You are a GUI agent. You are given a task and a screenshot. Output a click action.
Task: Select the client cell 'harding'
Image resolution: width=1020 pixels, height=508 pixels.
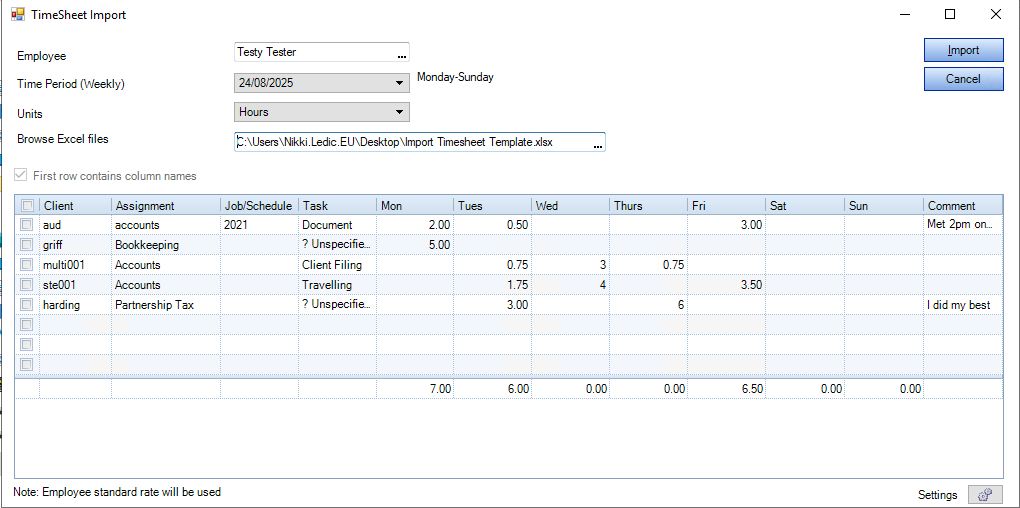[75, 304]
